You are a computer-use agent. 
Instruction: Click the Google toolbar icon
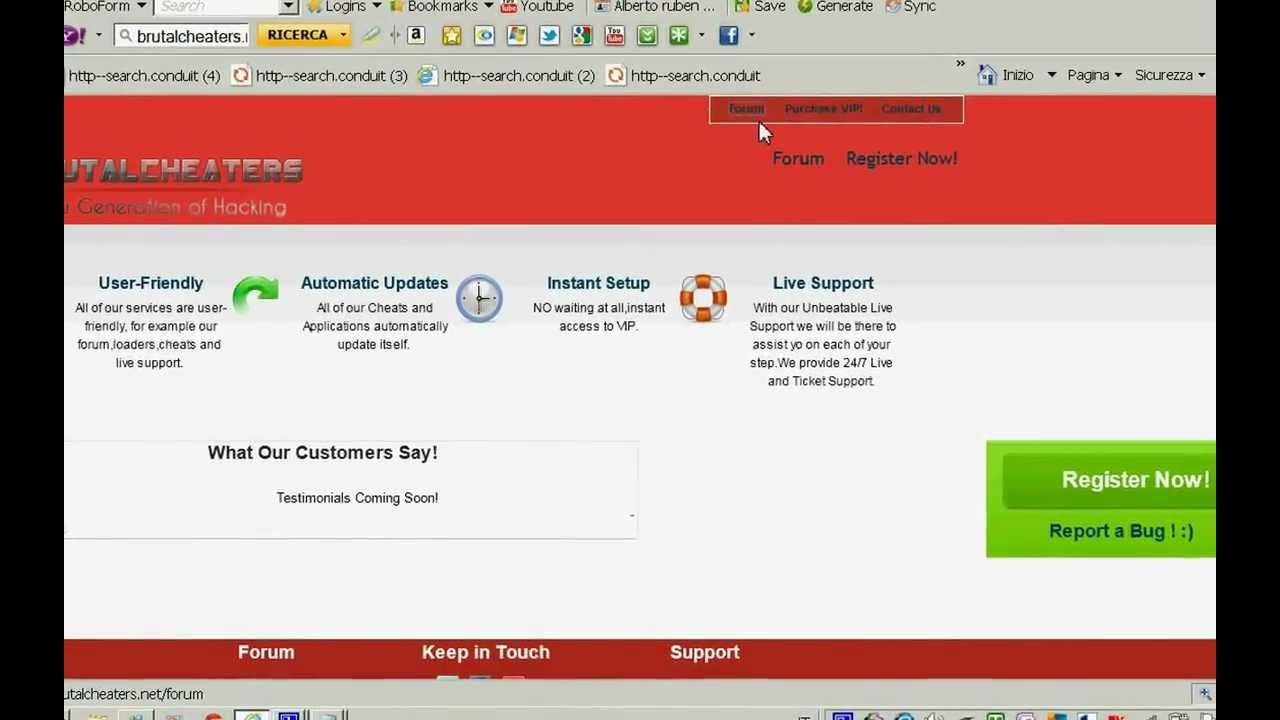(581, 35)
